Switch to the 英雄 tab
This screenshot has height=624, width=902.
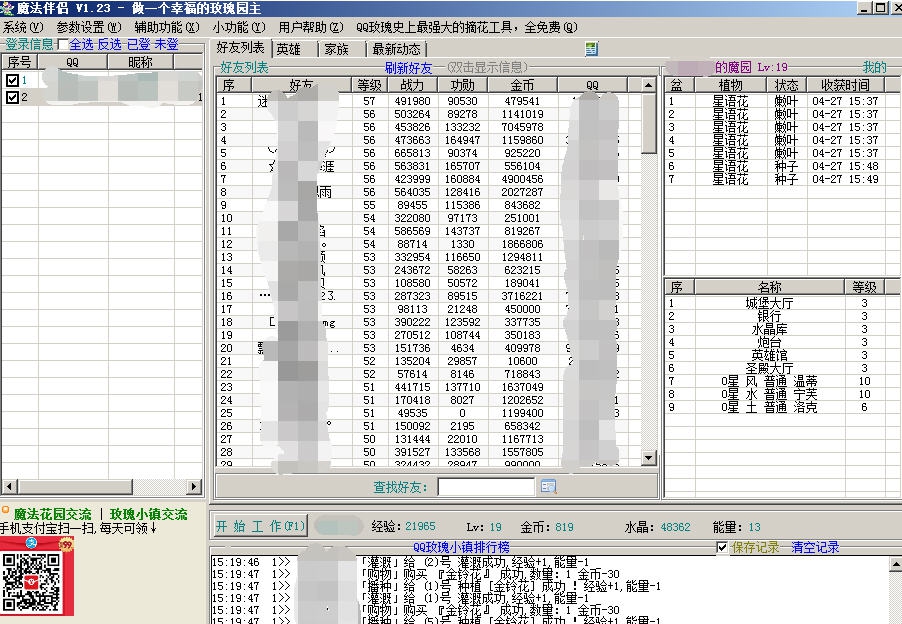point(288,47)
